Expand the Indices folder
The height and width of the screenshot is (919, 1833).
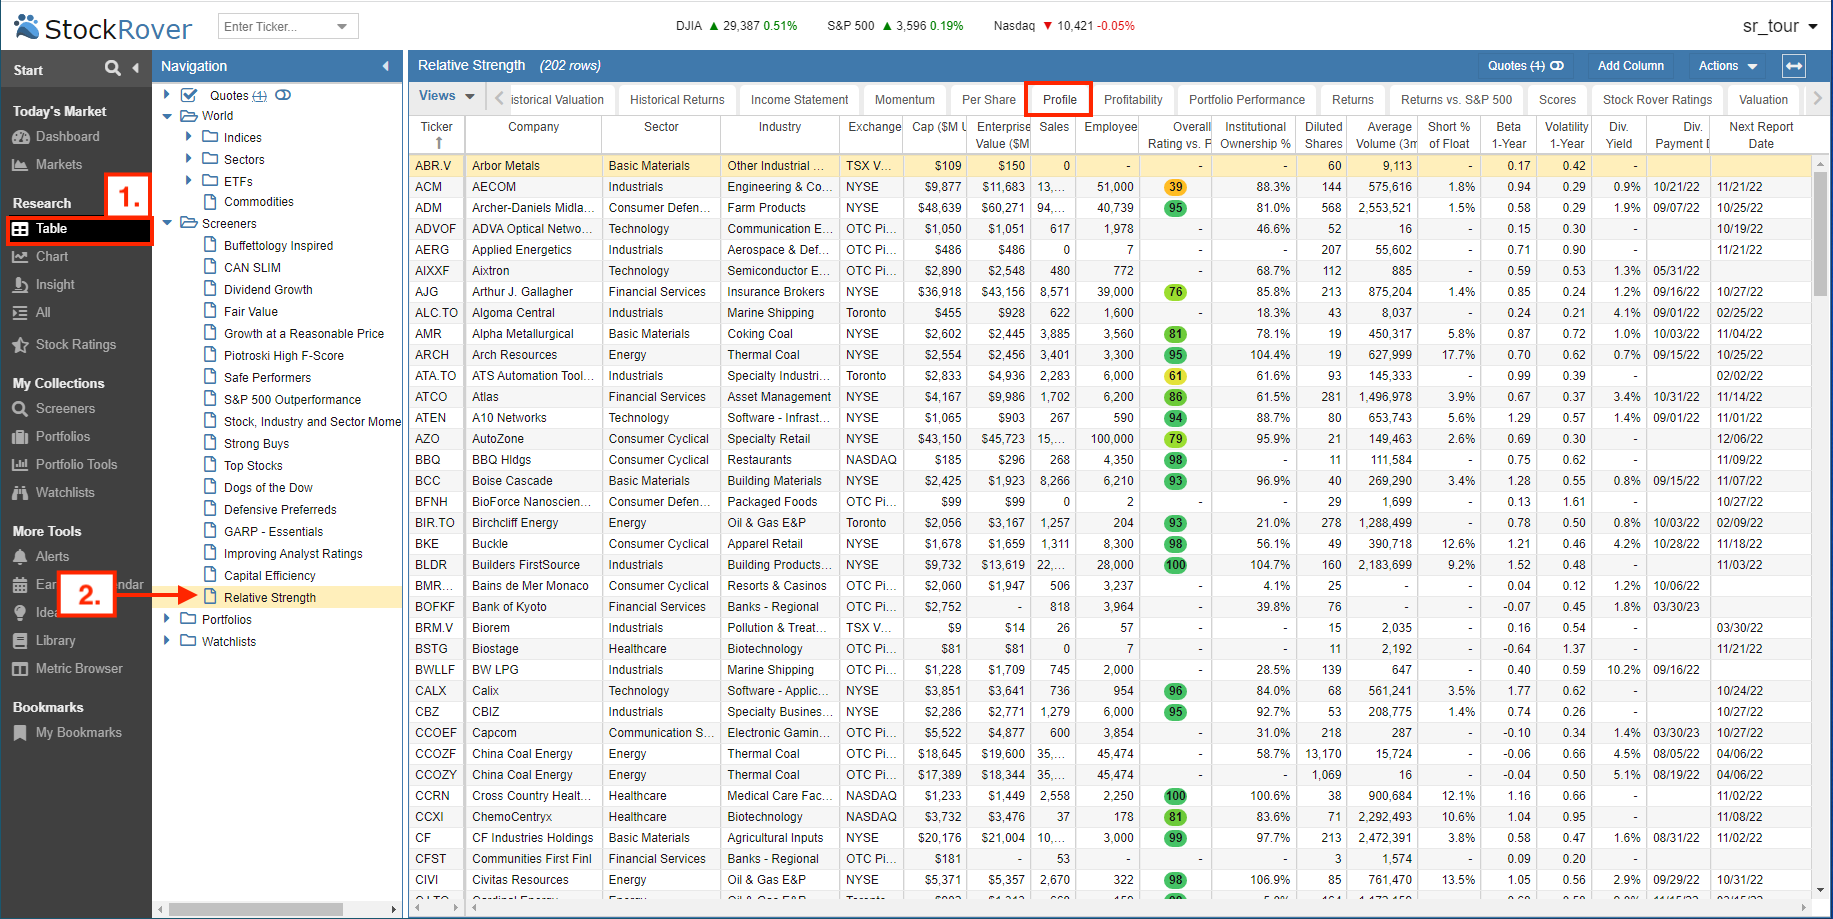click(188, 136)
